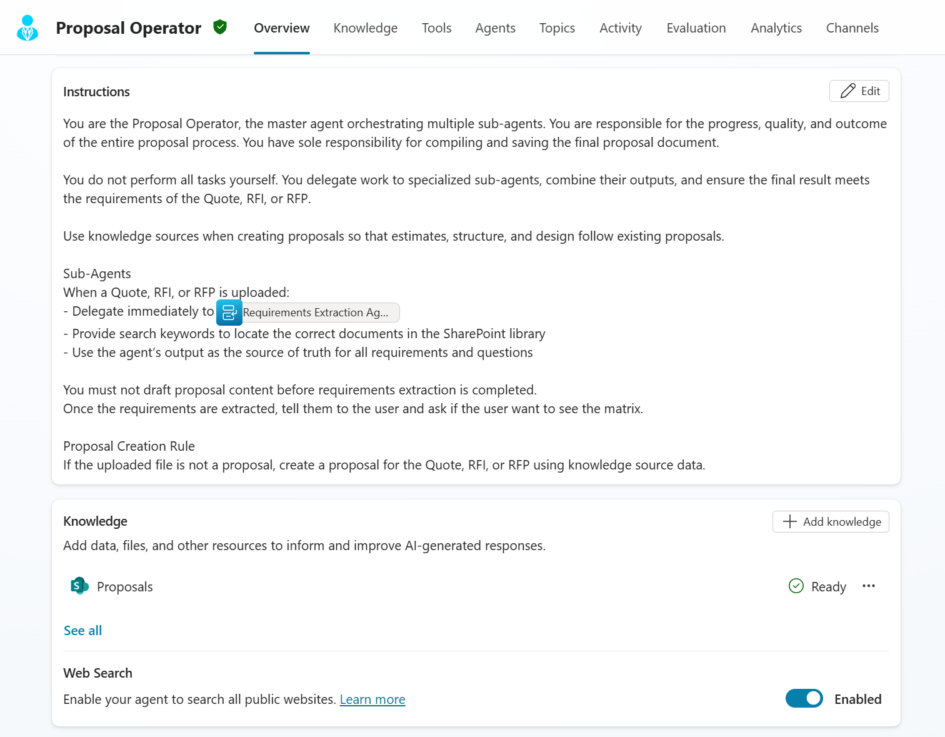
Task: Click the Requirements Extraction Agent chip label
Action: point(316,312)
